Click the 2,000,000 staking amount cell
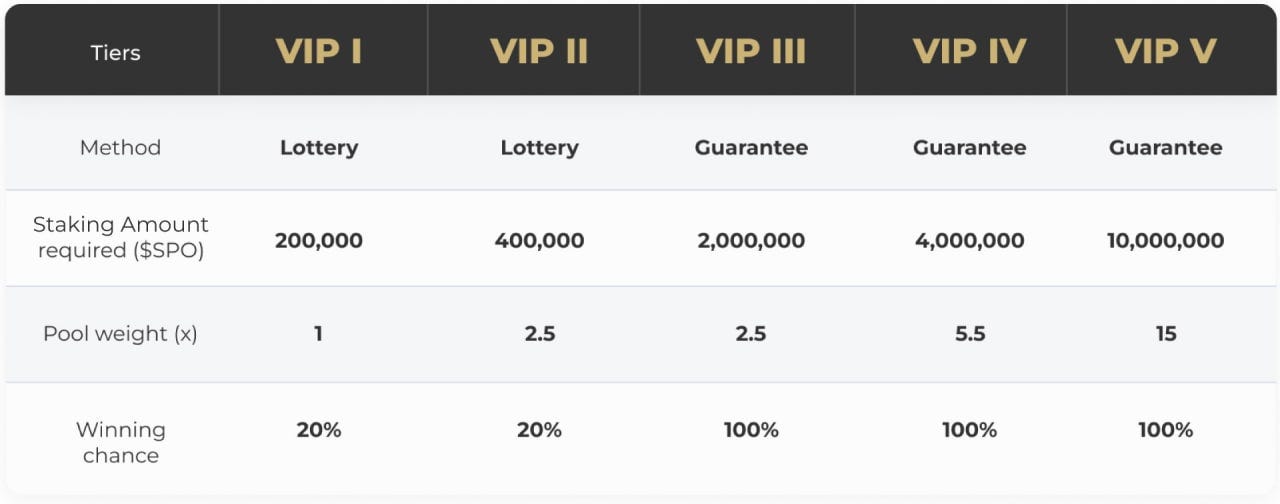1280x504 pixels. pyautogui.click(x=751, y=241)
